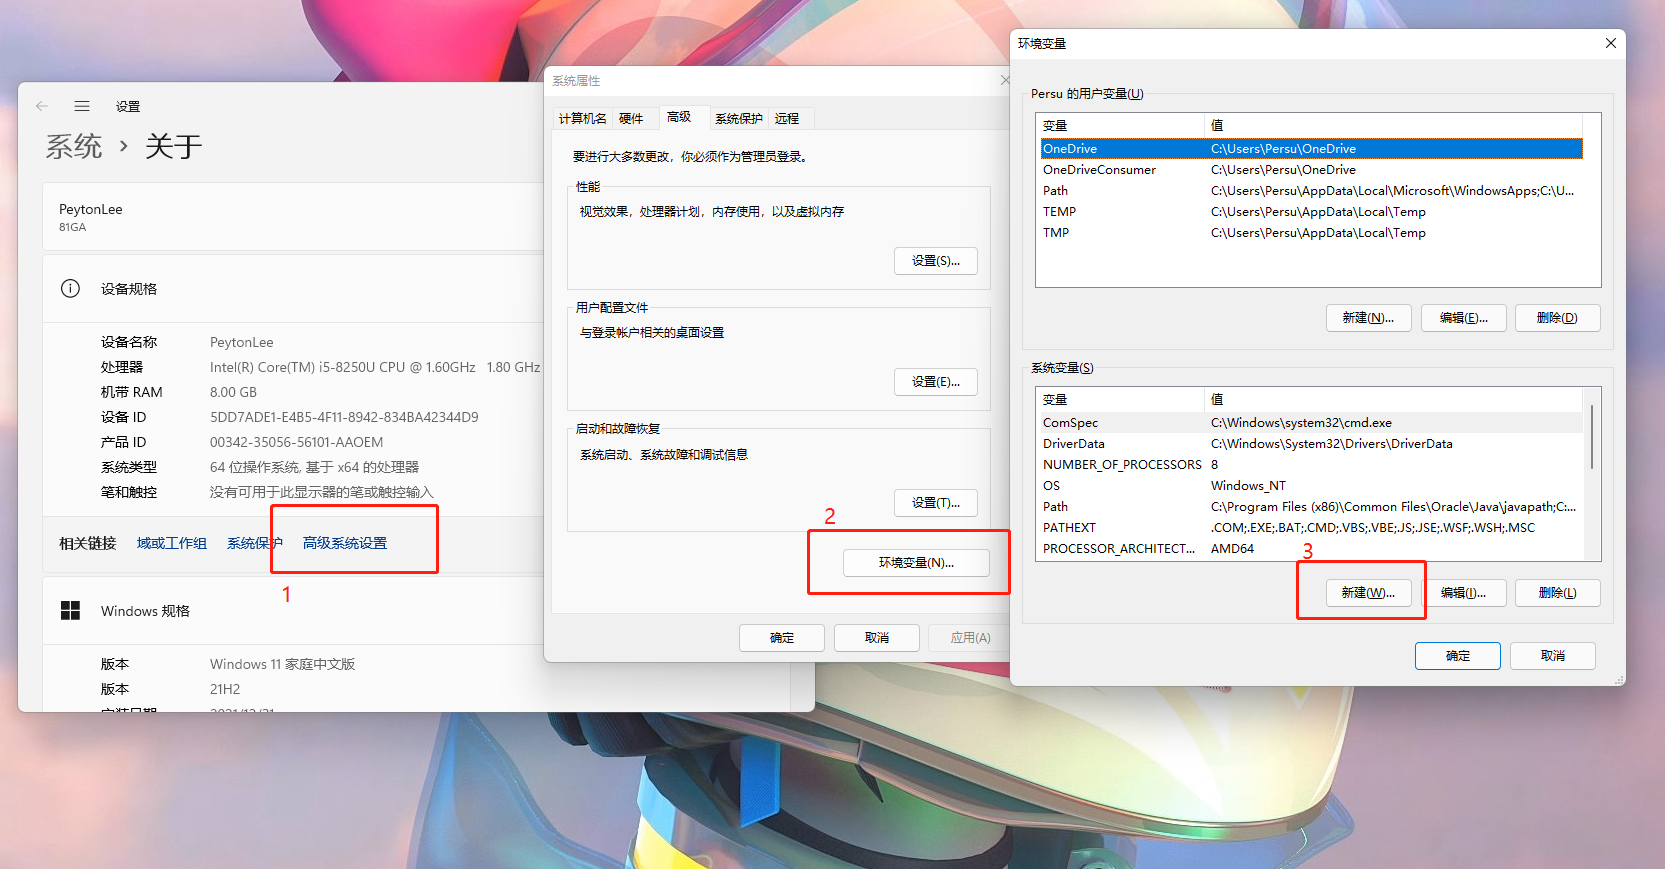Switch to the 计算机名 tab

582,118
